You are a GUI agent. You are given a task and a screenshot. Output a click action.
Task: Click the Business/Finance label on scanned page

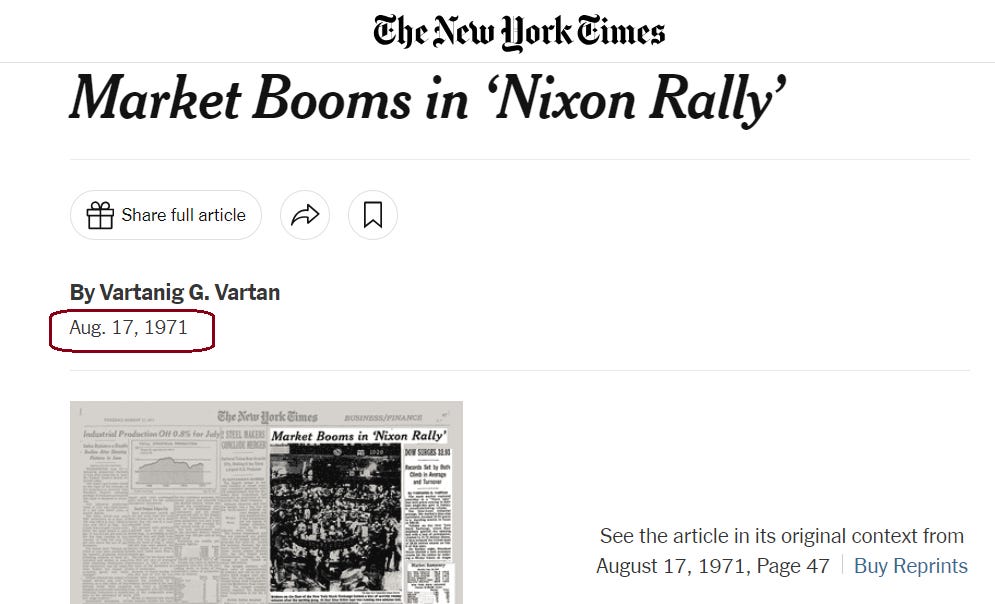tap(380, 416)
